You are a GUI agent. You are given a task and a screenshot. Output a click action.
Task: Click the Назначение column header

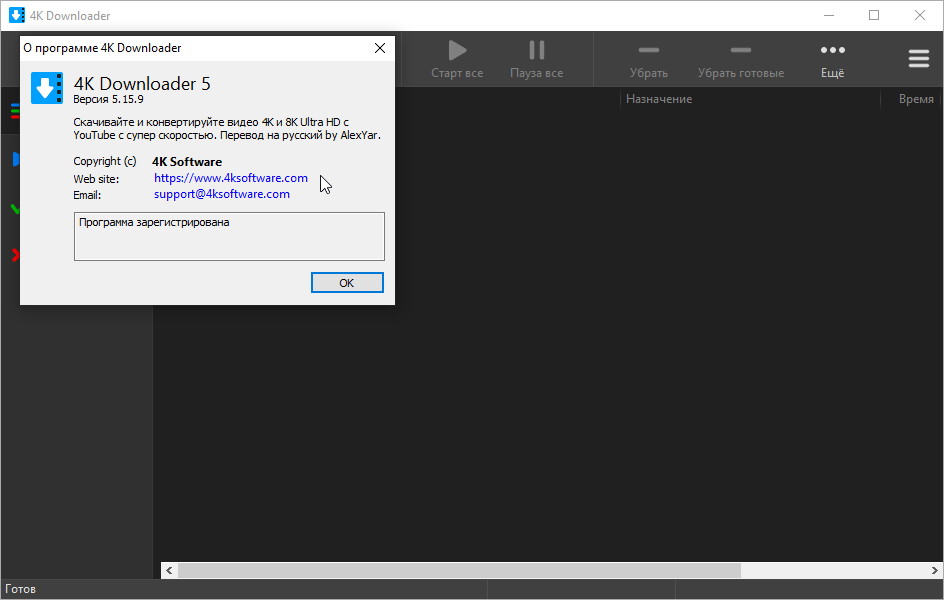(659, 99)
